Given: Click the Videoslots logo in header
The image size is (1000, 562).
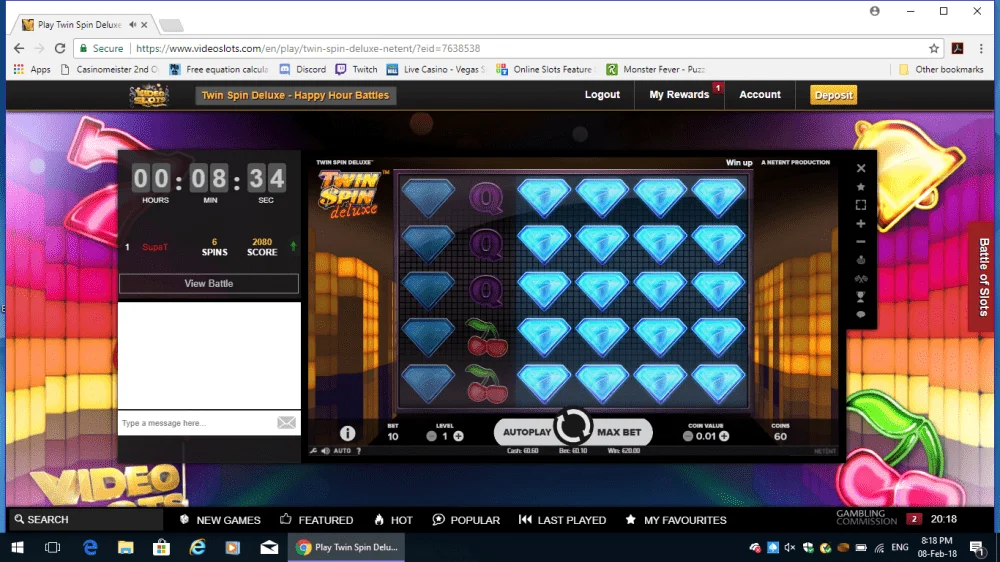Looking at the screenshot, I should coord(149,95).
